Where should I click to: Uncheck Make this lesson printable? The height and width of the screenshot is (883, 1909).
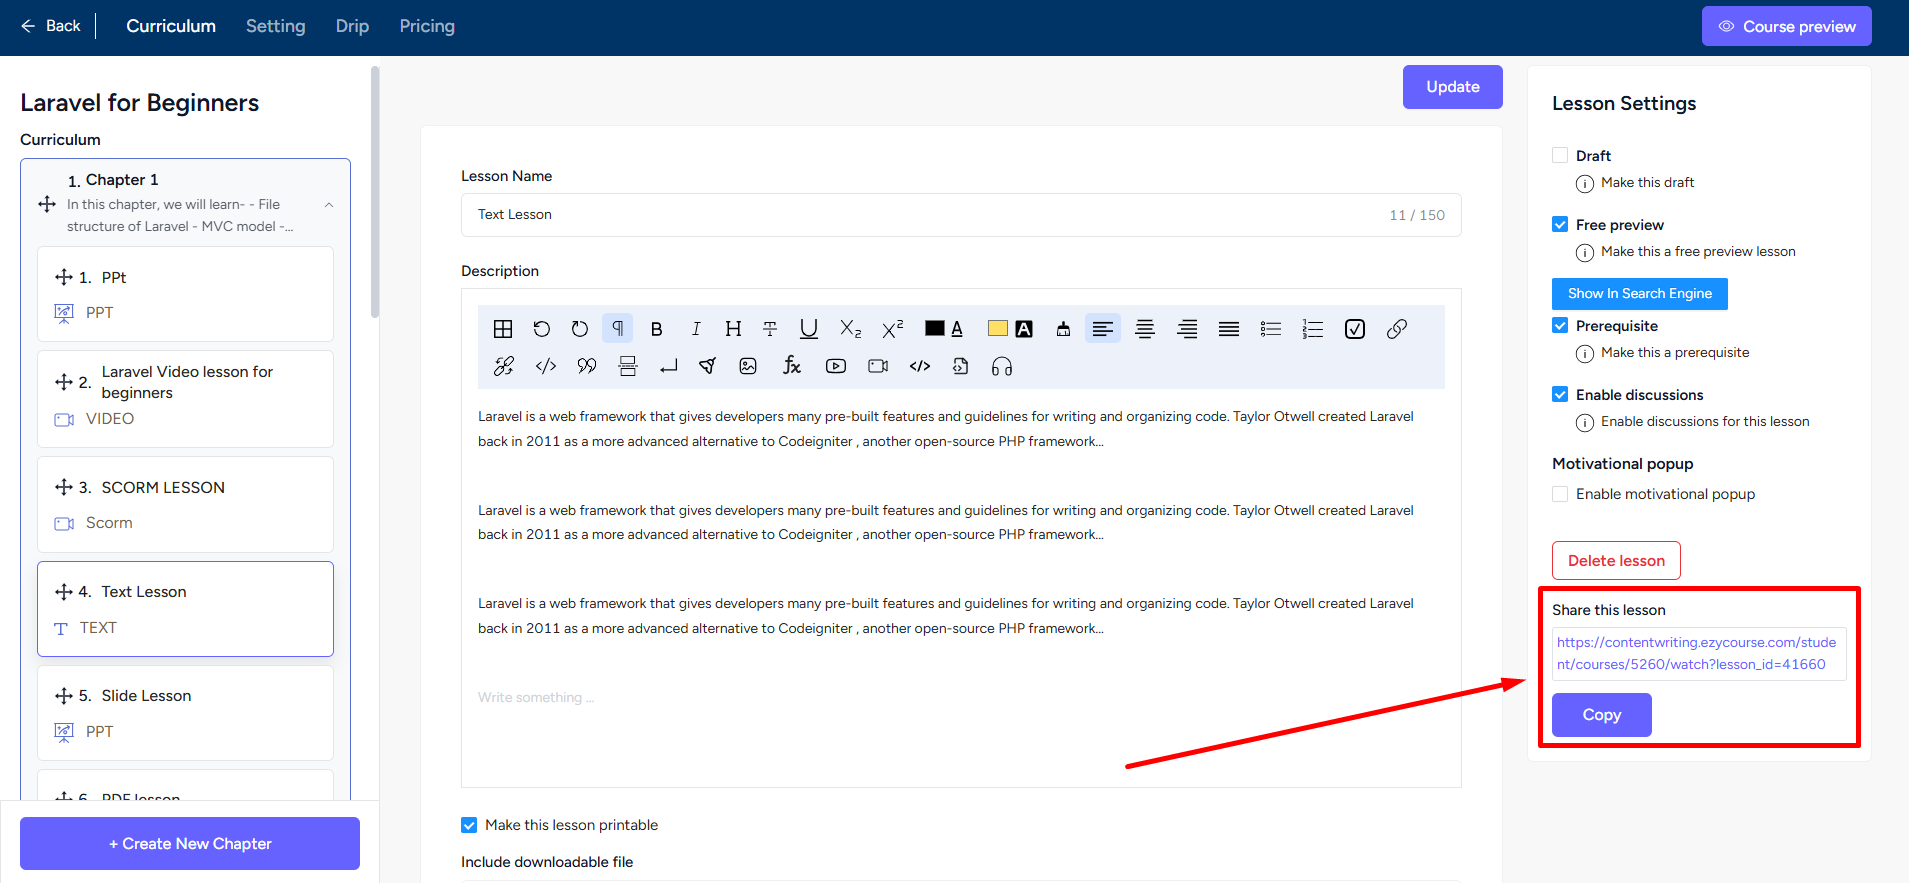(x=469, y=825)
